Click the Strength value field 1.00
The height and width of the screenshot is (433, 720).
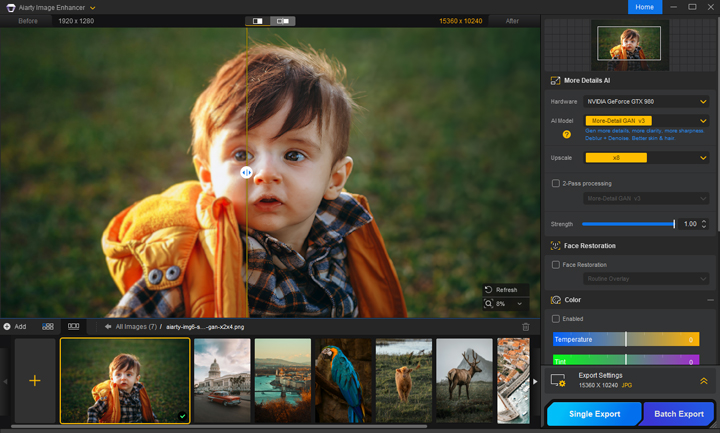point(690,224)
